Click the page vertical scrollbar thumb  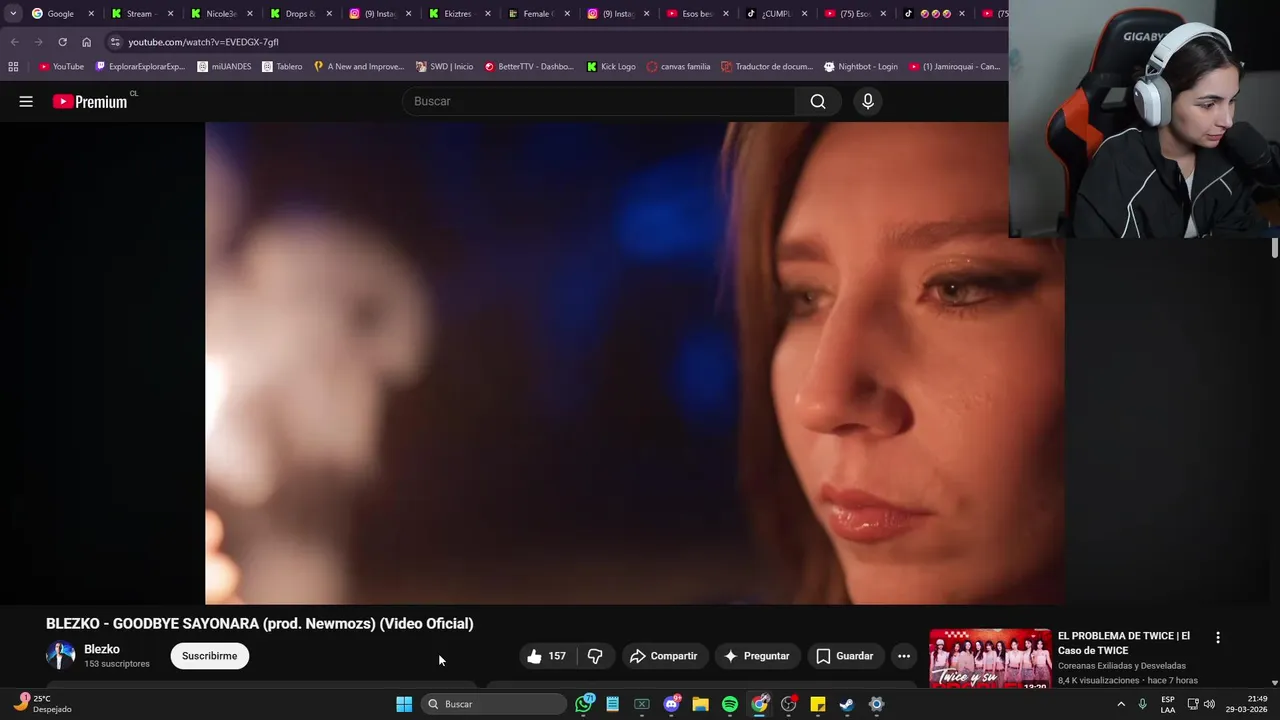click(1274, 248)
